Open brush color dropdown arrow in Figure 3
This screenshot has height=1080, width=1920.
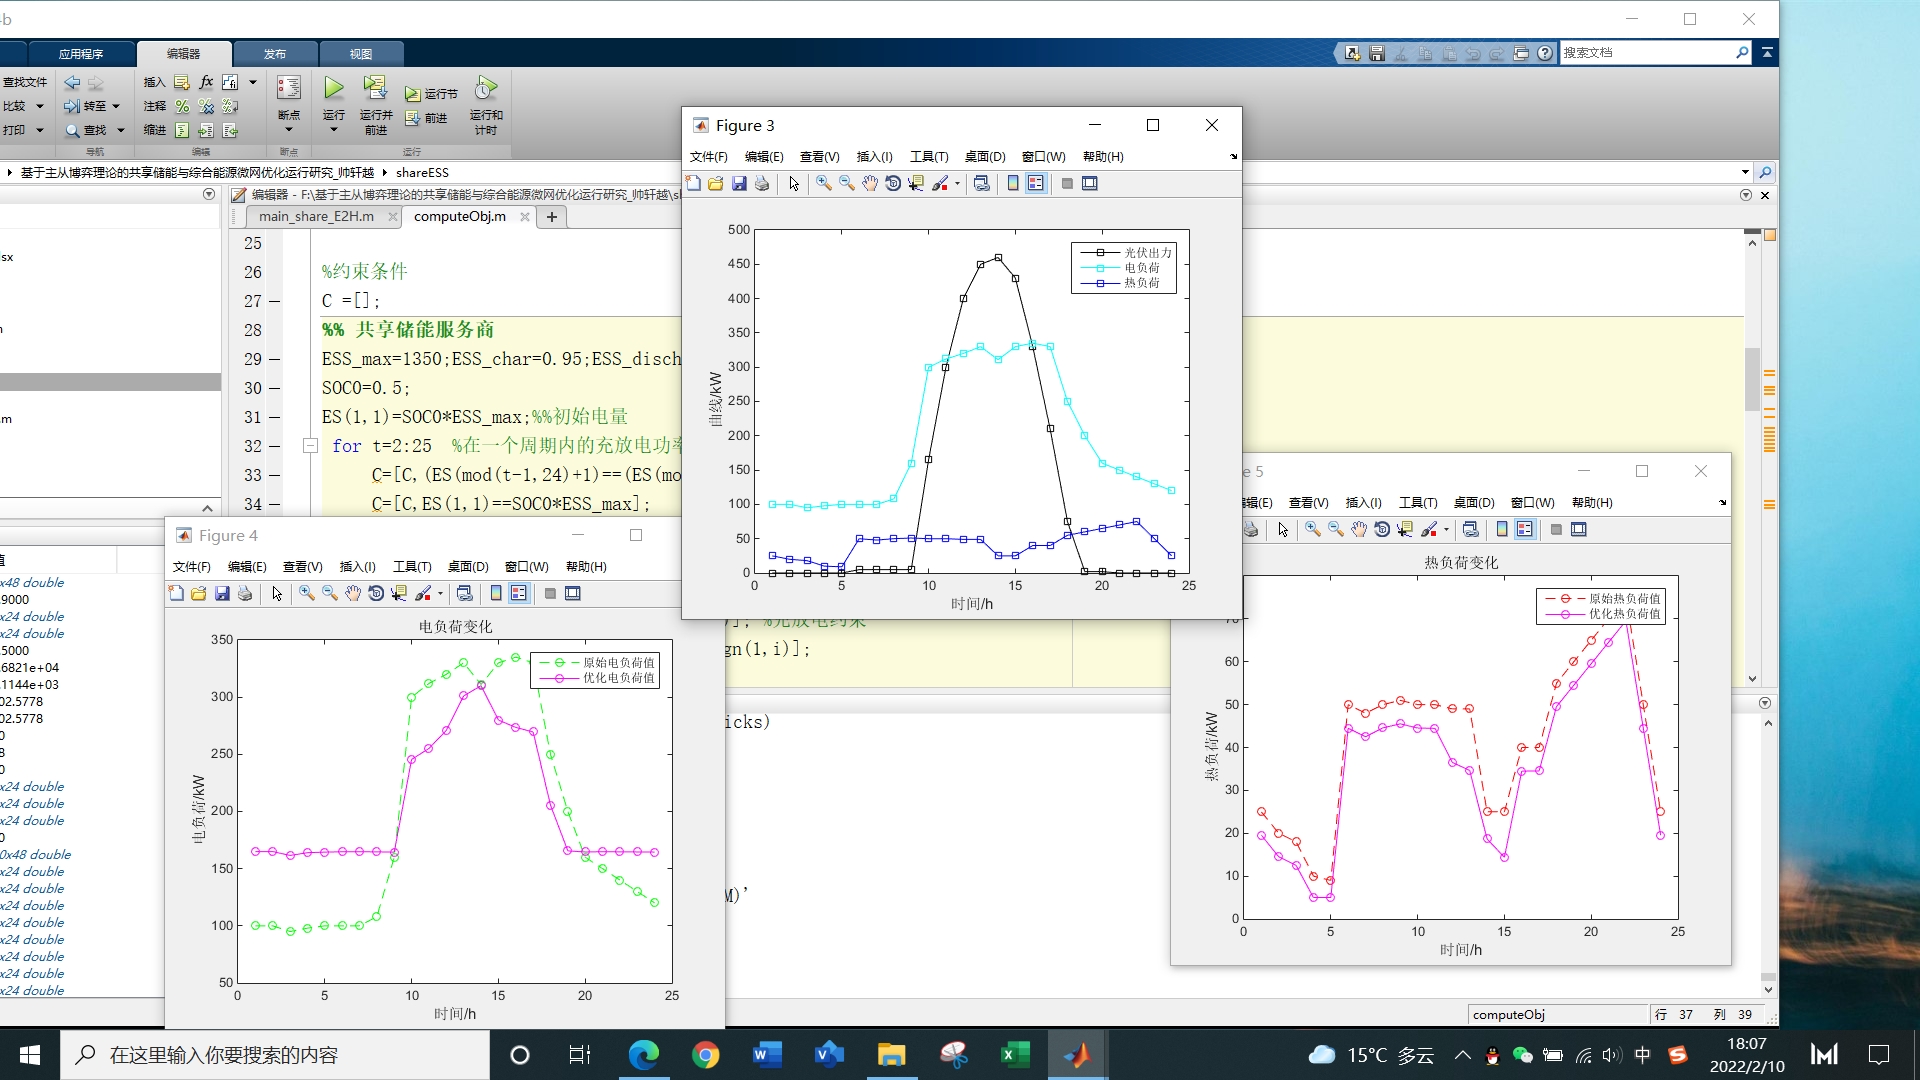coord(957,184)
